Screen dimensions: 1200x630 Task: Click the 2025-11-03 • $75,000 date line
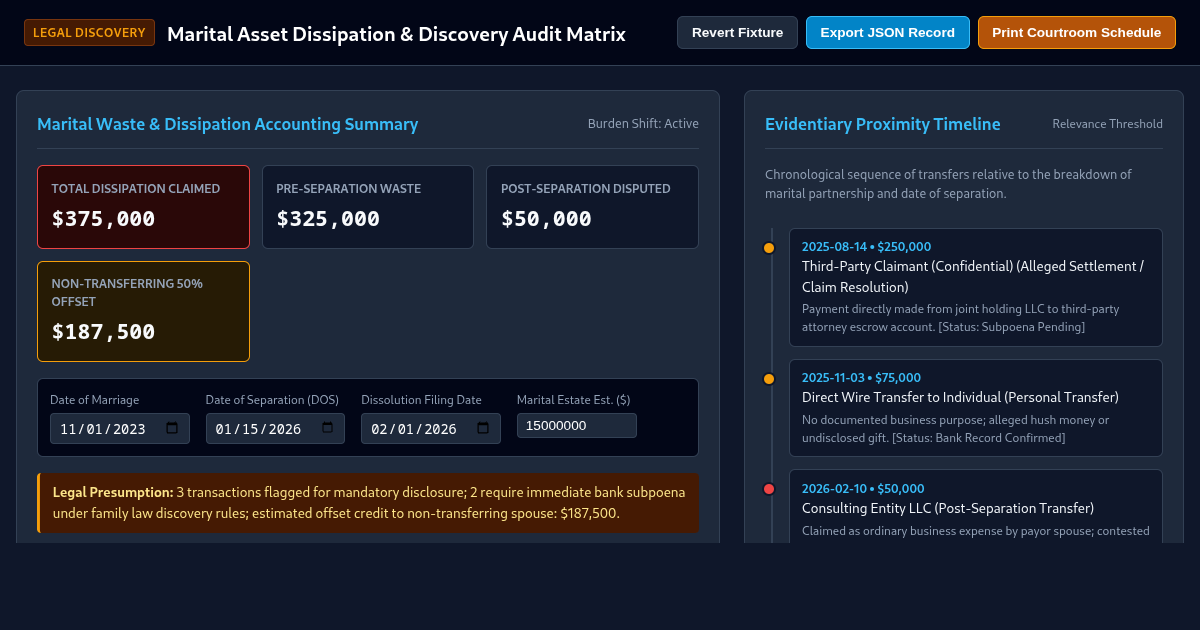pos(861,378)
